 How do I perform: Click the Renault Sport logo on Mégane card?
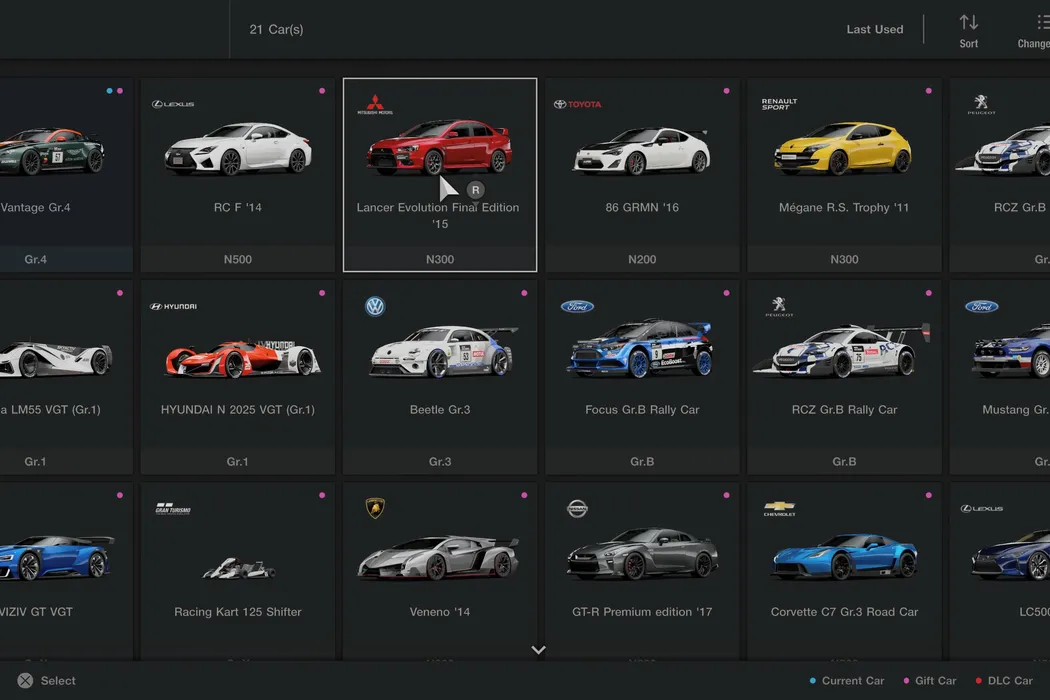(779, 104)
